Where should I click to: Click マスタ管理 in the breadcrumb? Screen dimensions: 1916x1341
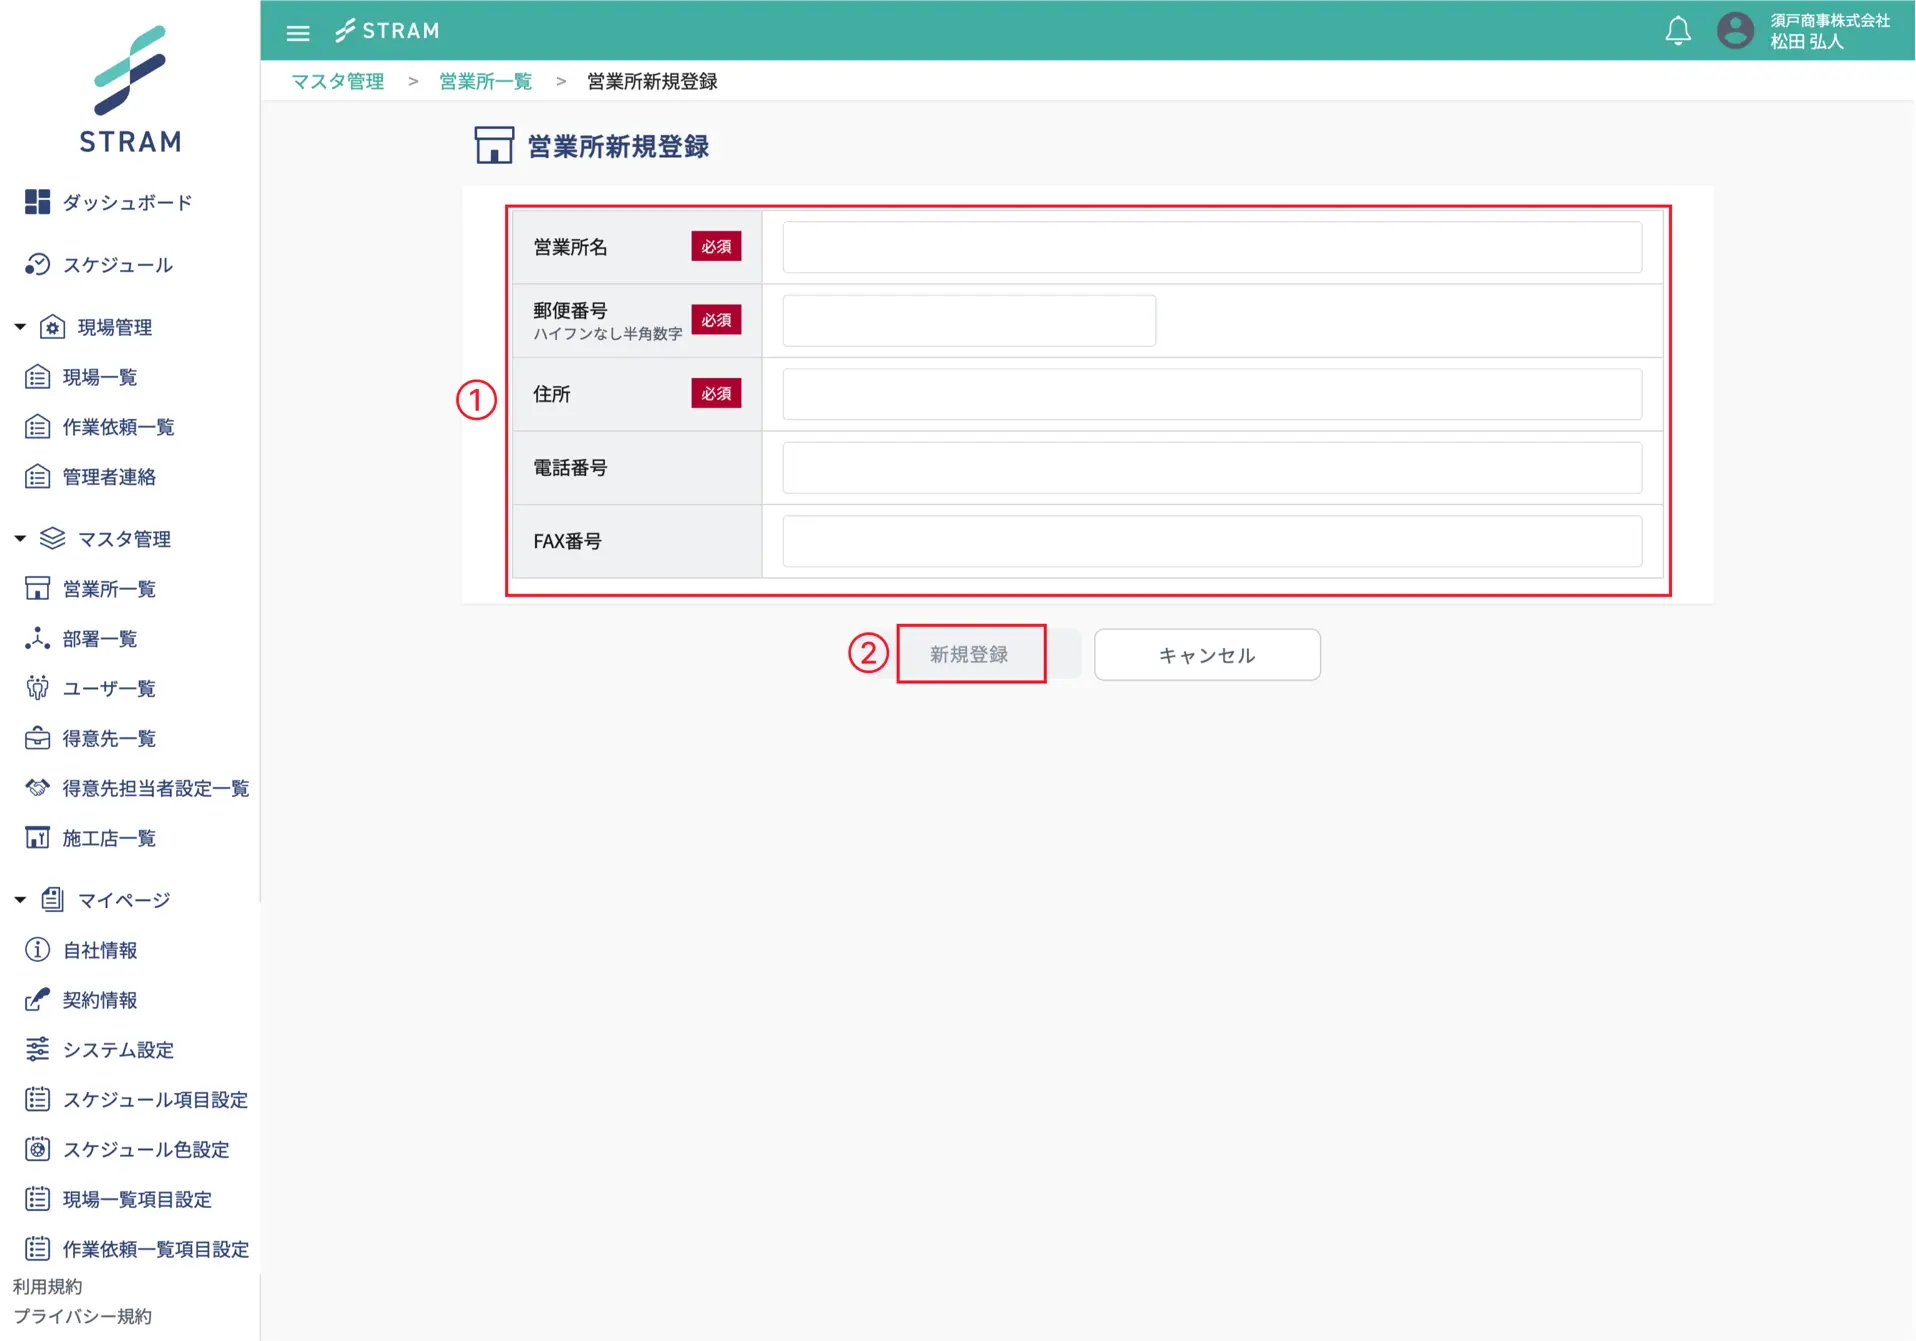pos(337,82)
